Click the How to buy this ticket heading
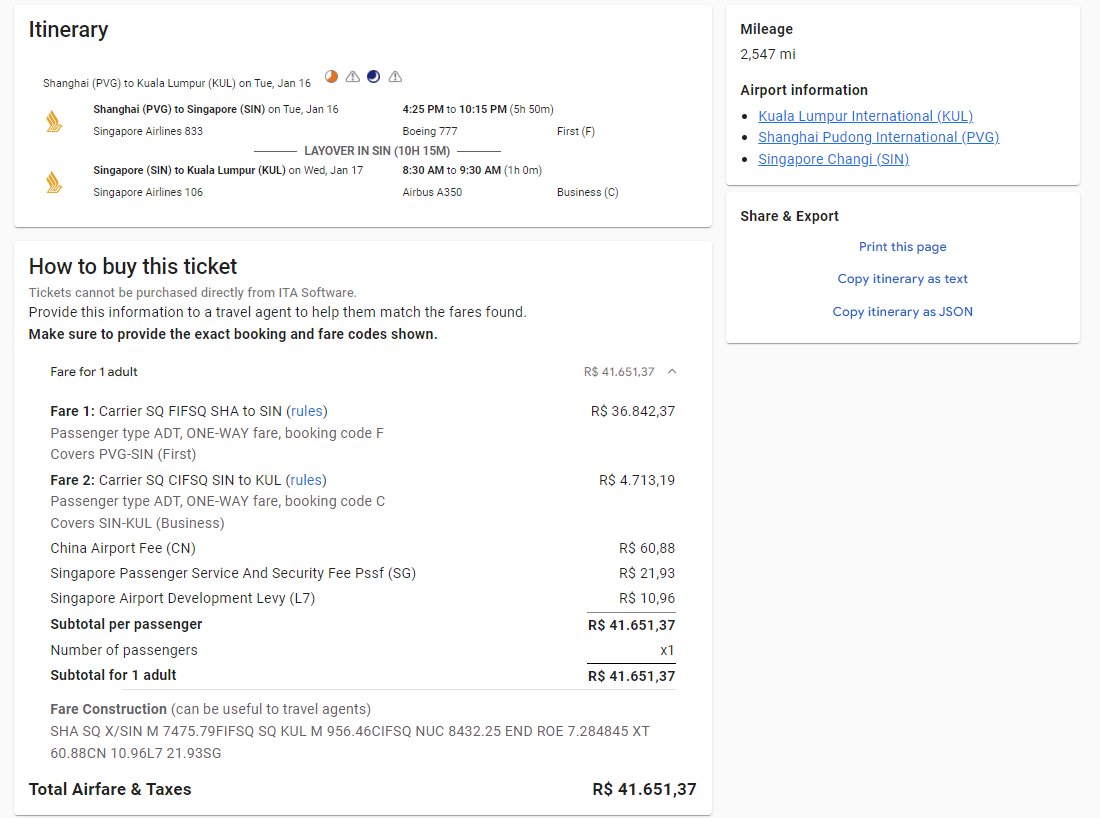The width and height of the screenshot is (1100, 818). point(133,267)
